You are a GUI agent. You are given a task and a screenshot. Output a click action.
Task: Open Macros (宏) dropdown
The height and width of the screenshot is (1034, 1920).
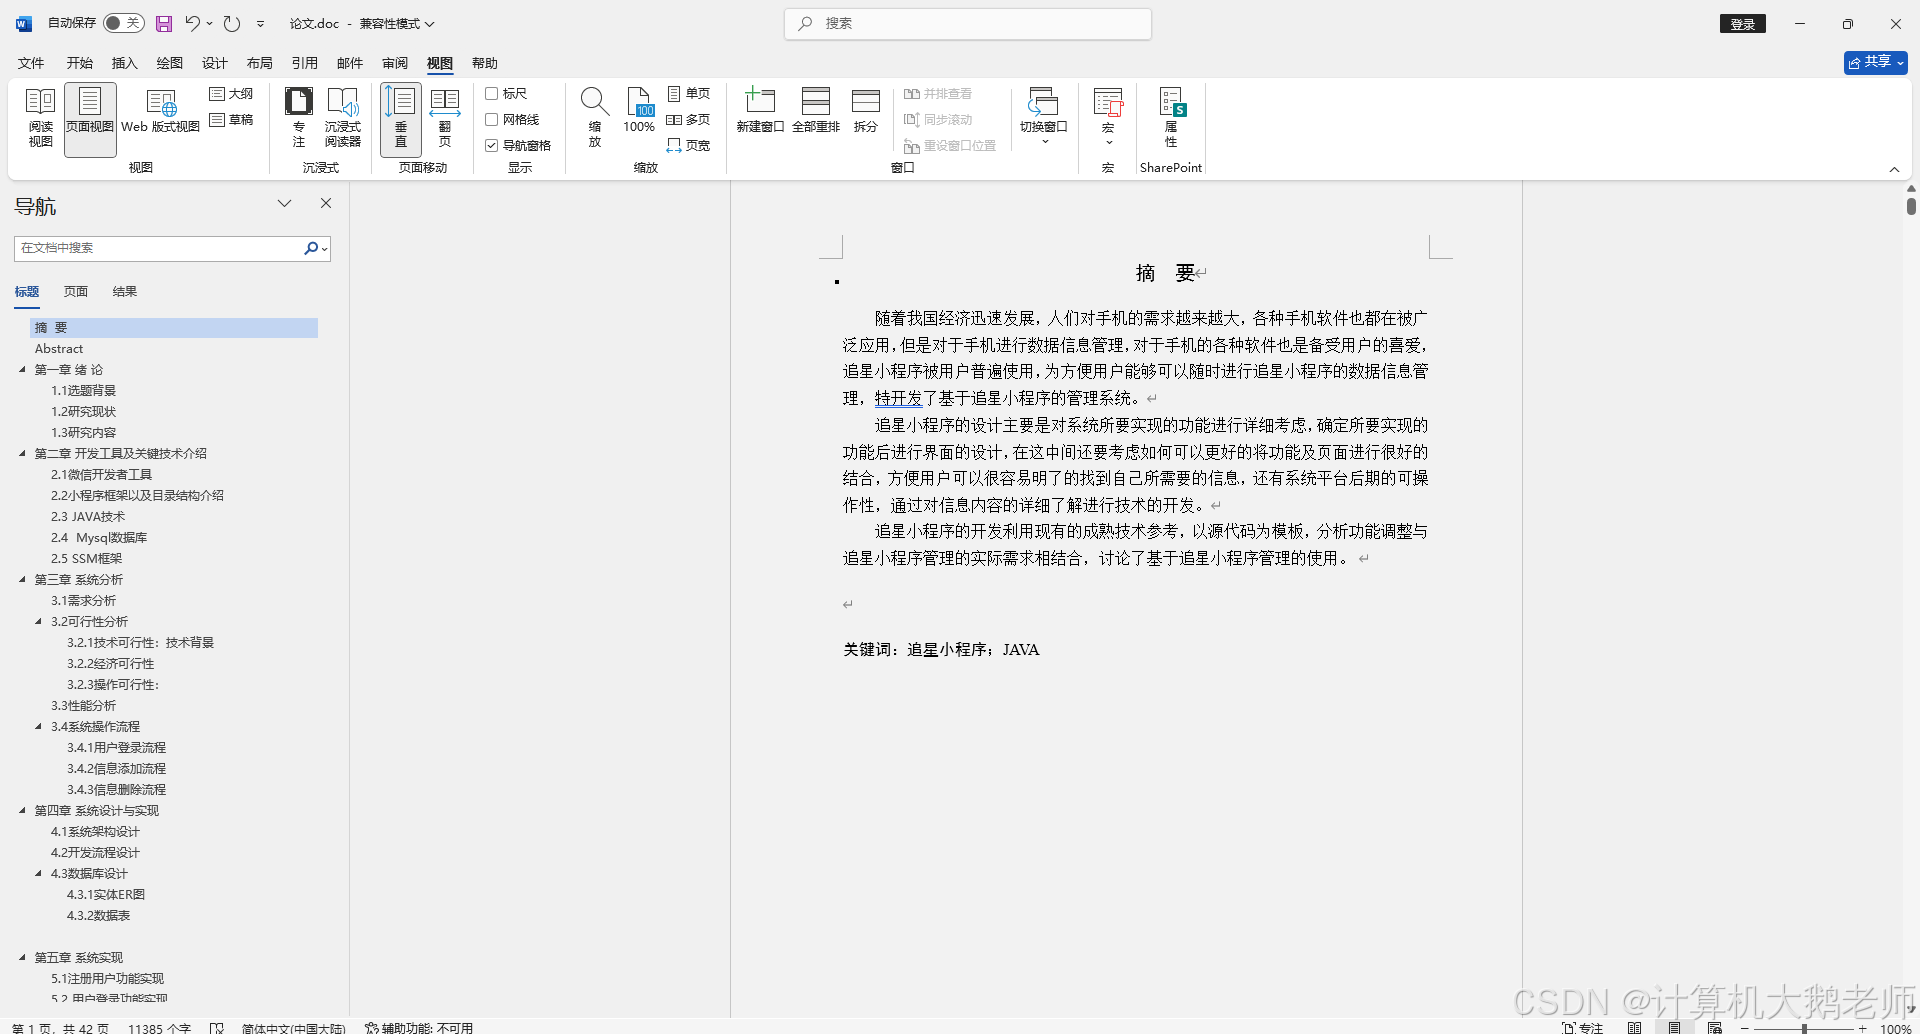(x=1108, y=117)
